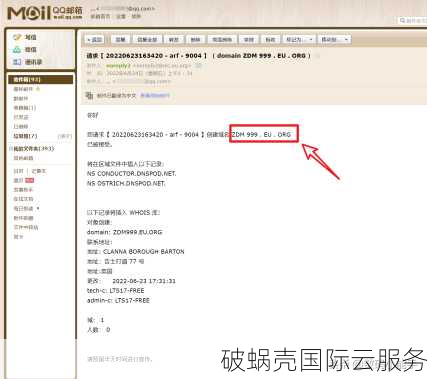This screenshot has width=427, height=379.
Task: Expand 我的文件夹(393) folder tree
Action: (11, 149)
